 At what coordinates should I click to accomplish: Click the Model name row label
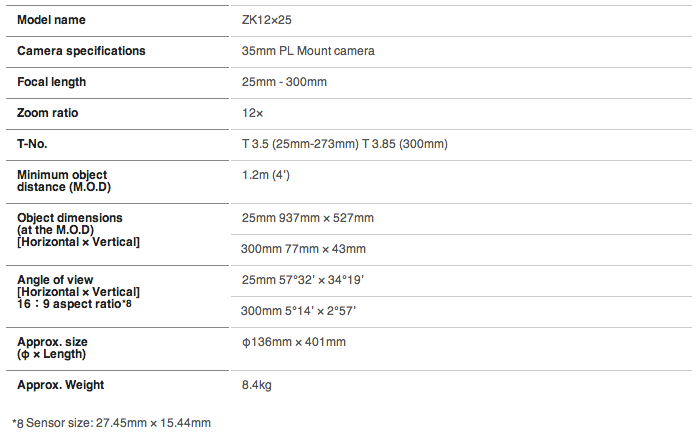51,20
